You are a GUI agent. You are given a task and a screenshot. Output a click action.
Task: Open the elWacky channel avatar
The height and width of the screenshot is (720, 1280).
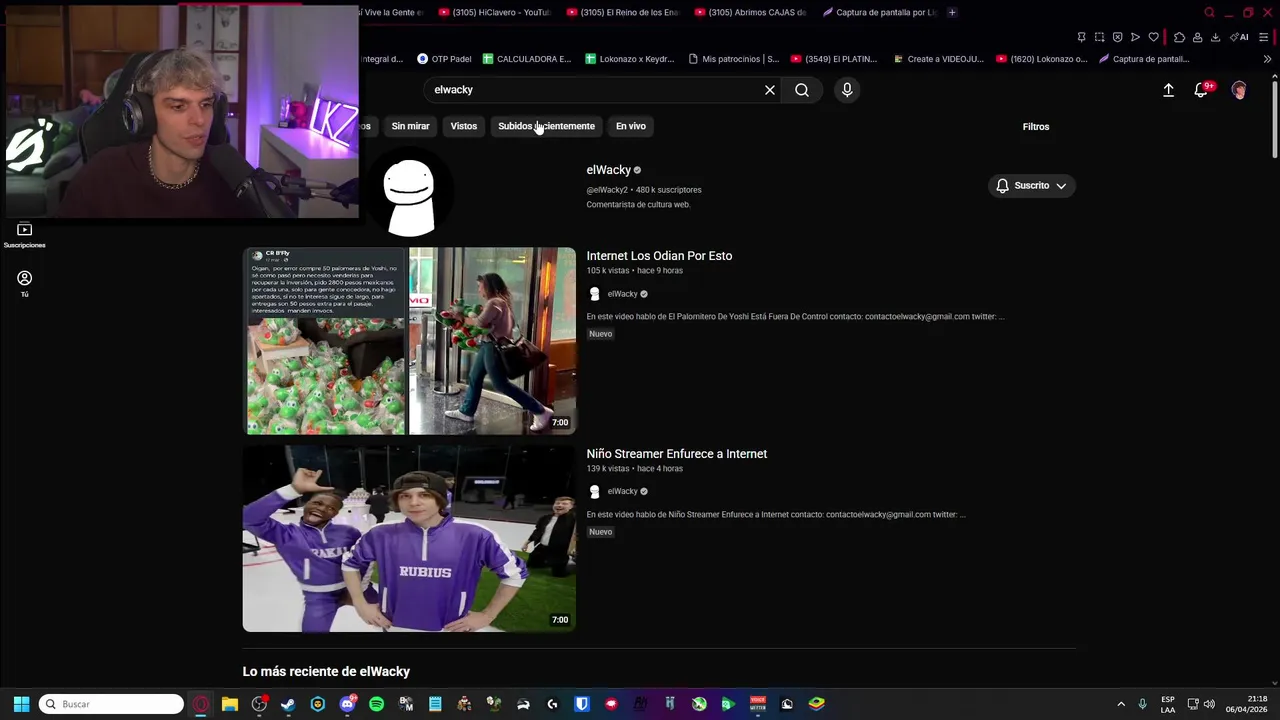409,193
